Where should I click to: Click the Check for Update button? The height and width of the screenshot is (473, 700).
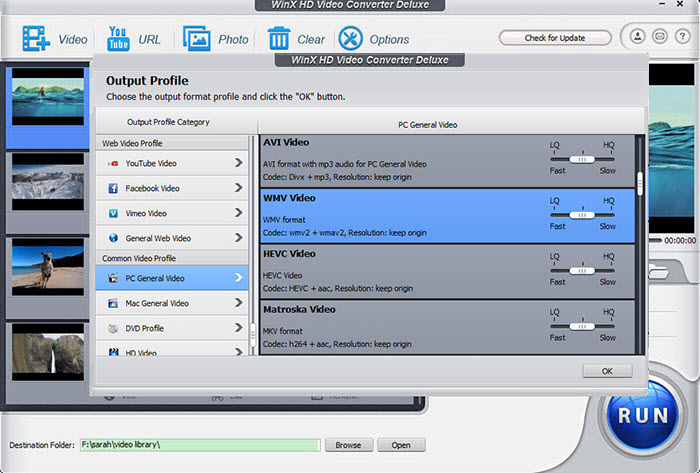[555, 38]
